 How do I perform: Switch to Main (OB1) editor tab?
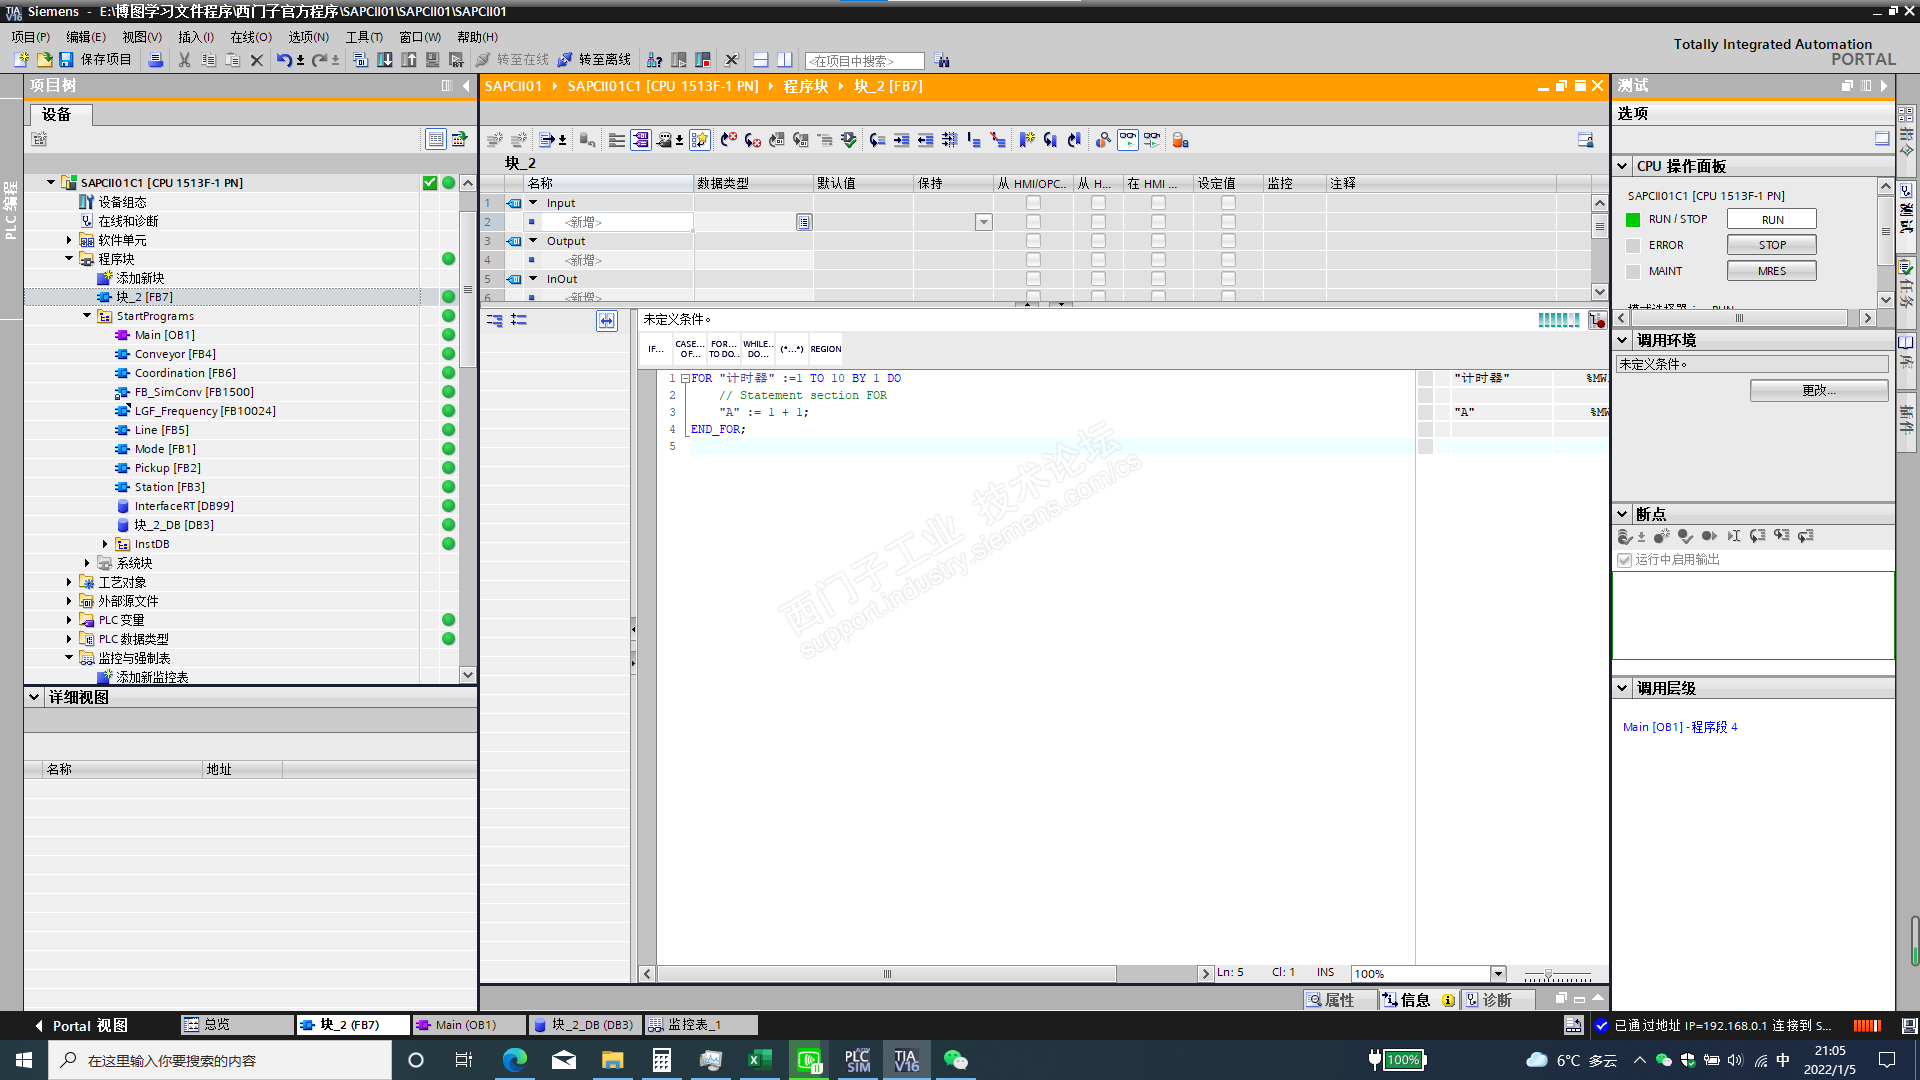click(465, 1025)
